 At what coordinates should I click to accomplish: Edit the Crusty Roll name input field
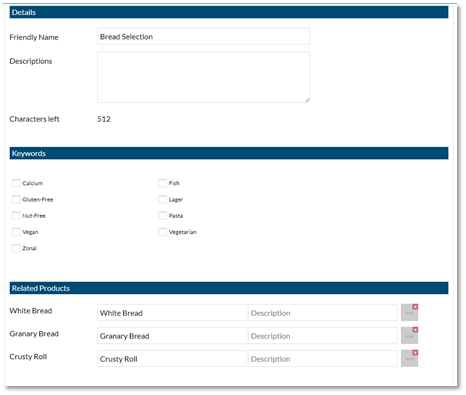(x=172, y=359)
